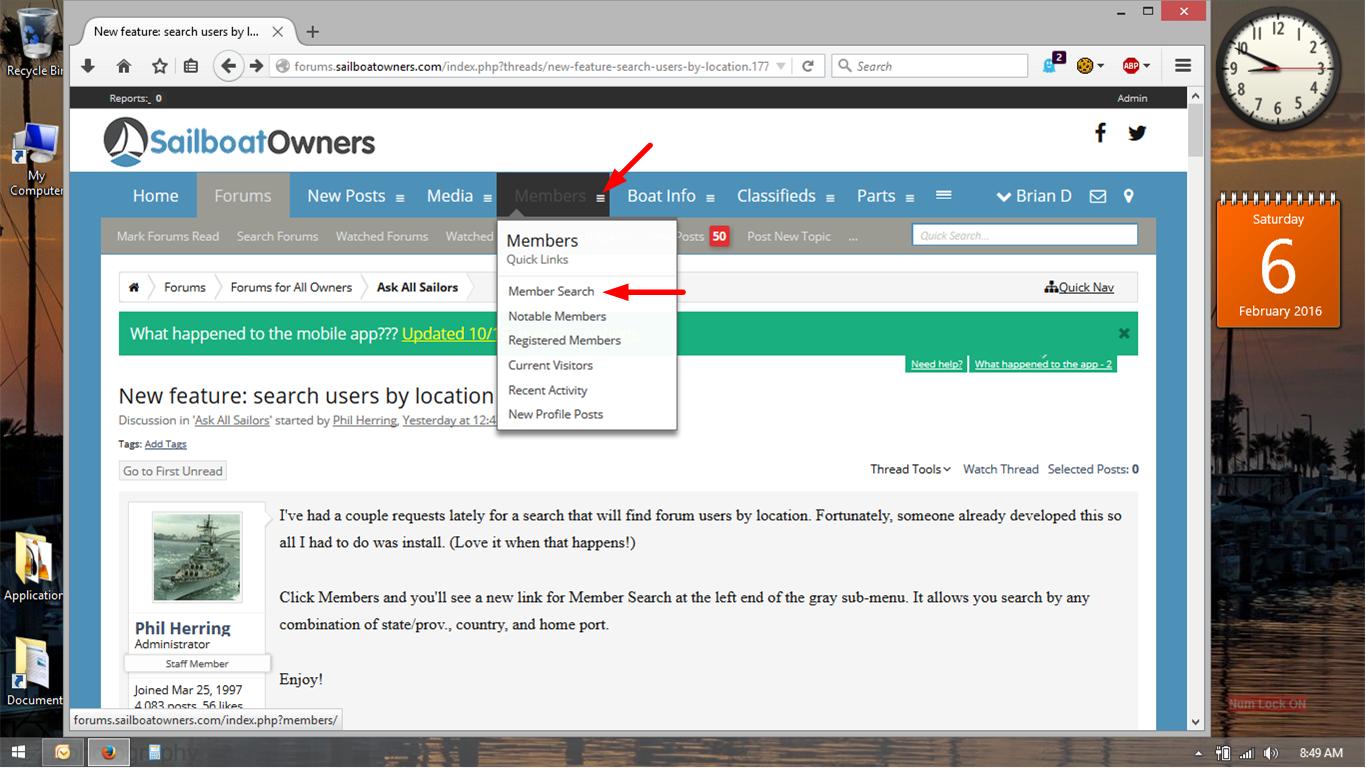Image resolution: width=1366 pixels, height=768 pixels.
Task: Click the Facebook icon in header
Action: tap(1100, 133)
